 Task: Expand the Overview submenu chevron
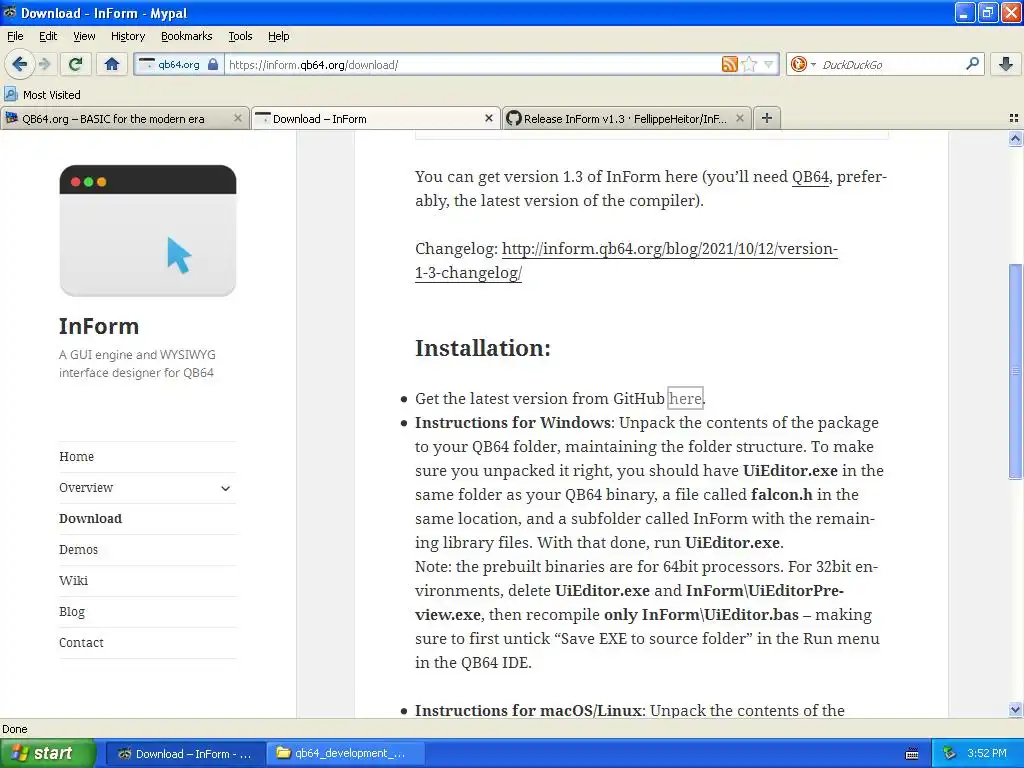click(x=225, y=488)
